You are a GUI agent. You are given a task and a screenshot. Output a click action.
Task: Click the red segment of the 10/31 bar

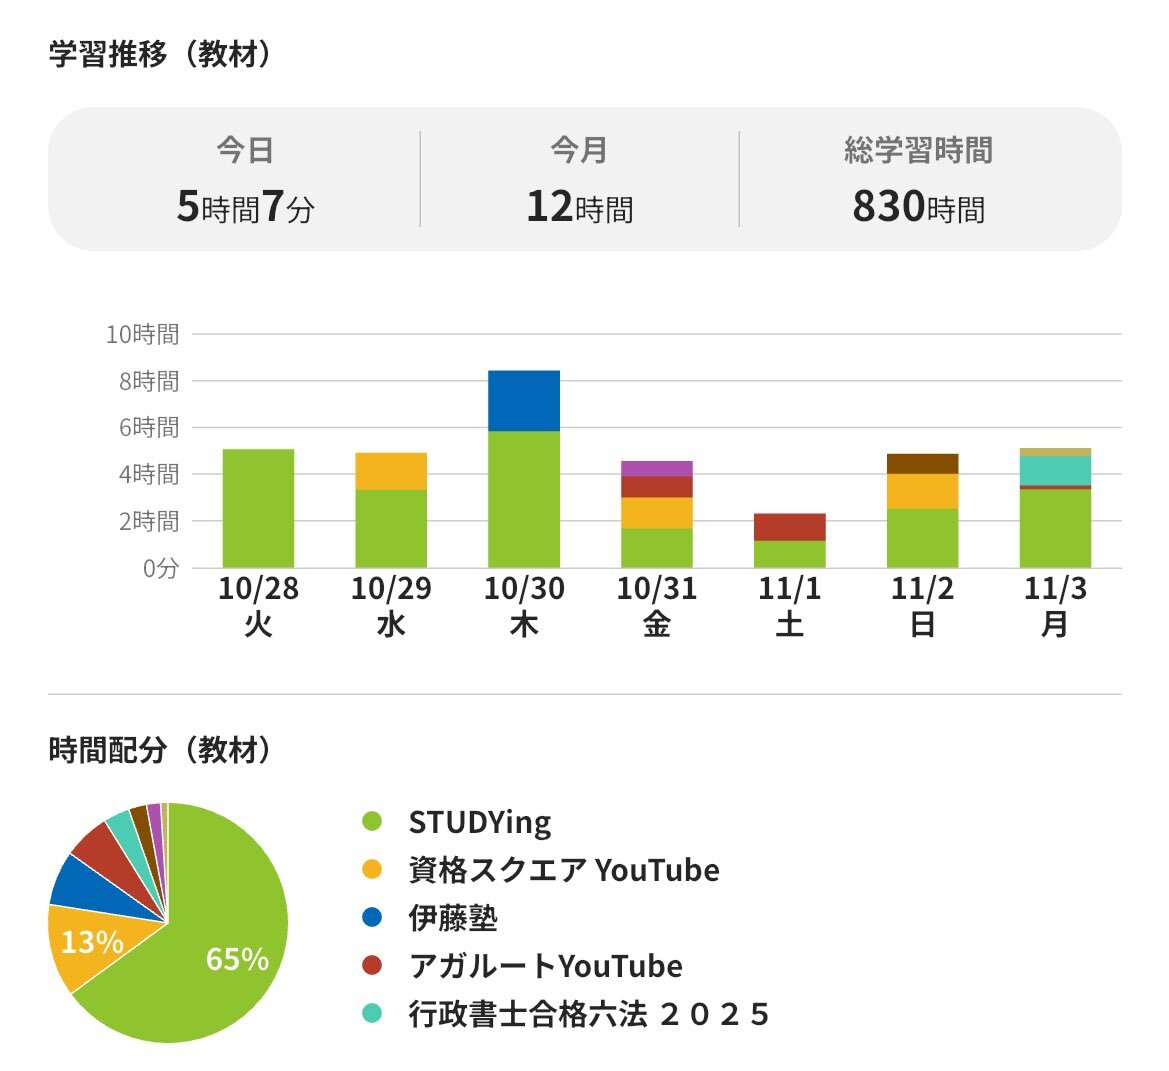[x=656, y=487]
